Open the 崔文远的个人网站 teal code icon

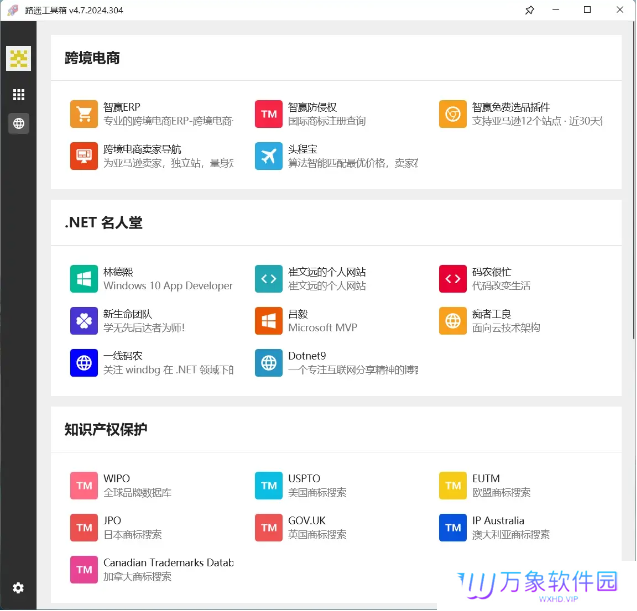coord(269,279)
